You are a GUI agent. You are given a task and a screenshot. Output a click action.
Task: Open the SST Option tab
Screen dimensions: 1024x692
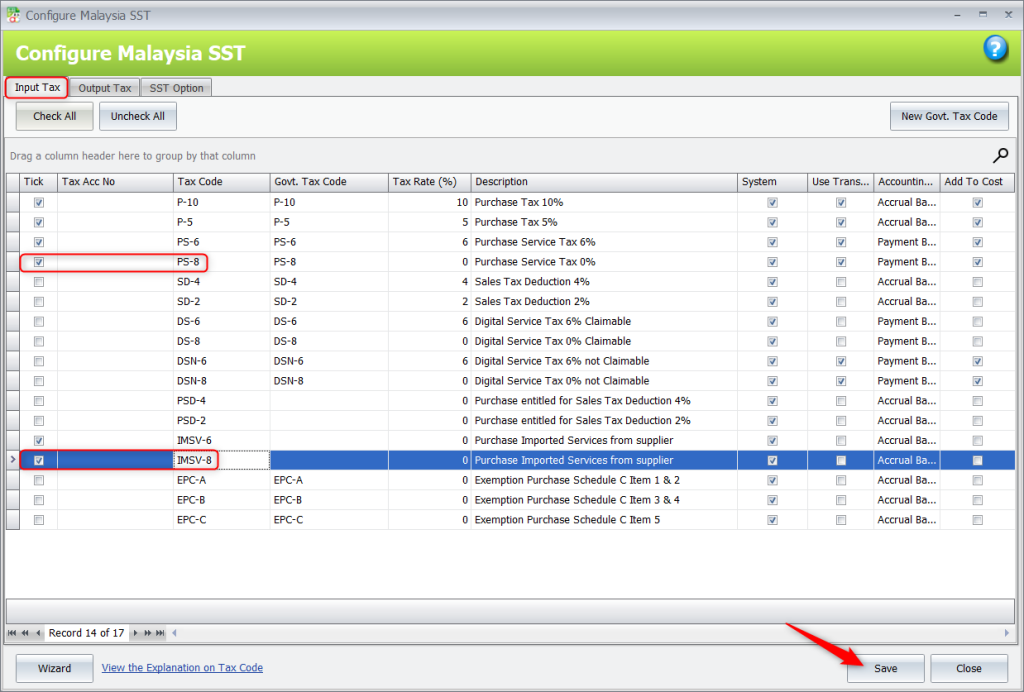point(176,87)
